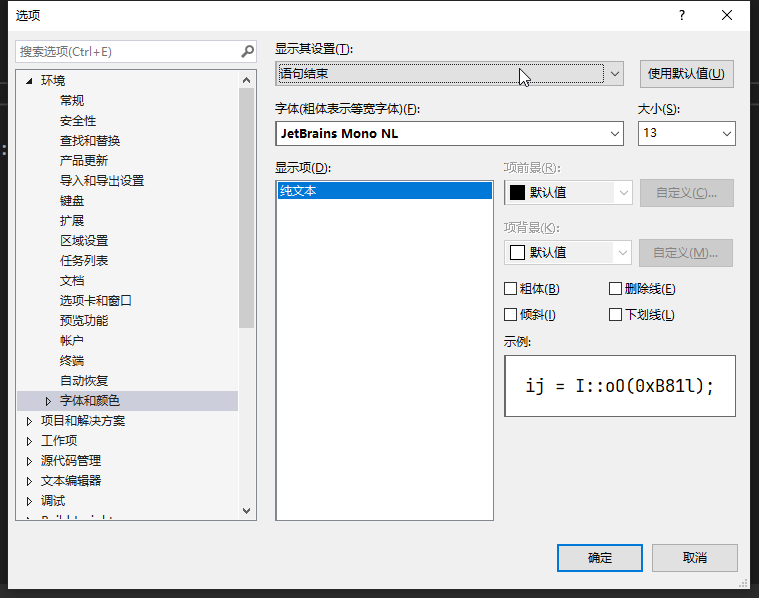Collapse the 环境 tree node

coord(29,81)
